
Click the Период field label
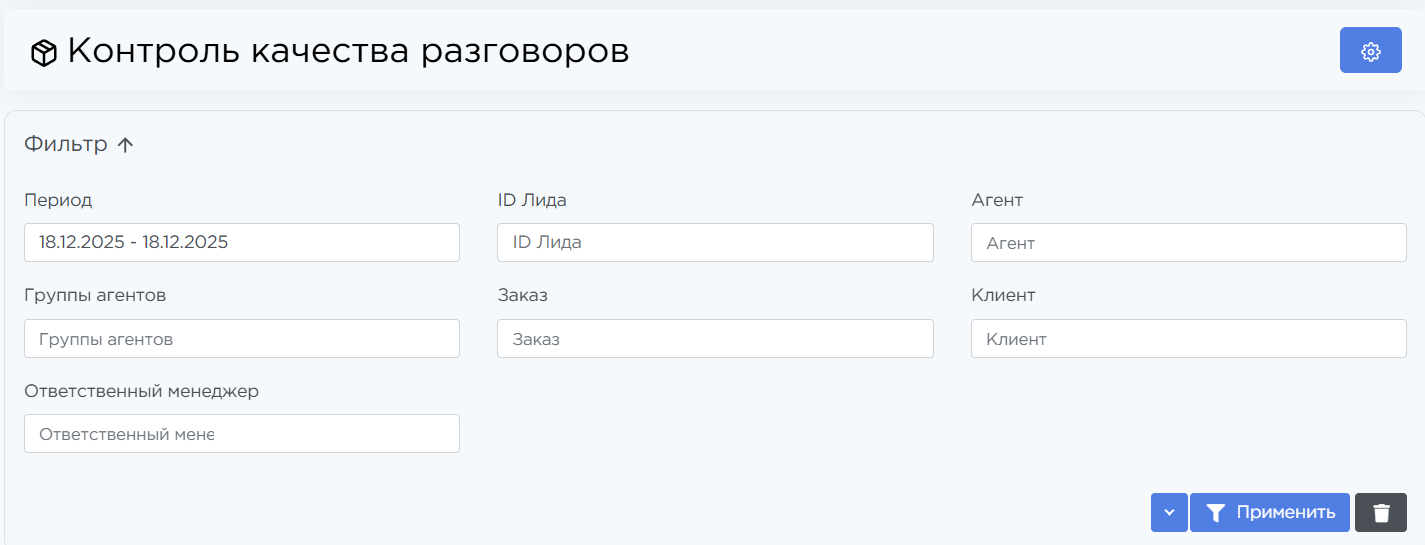58,200
